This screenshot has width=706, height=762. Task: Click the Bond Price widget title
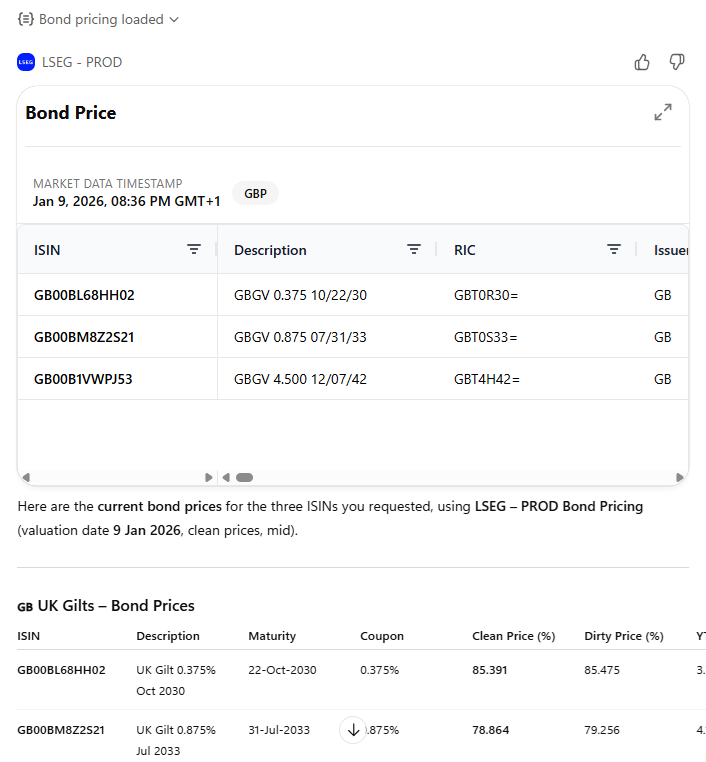(x=71, y=113)
